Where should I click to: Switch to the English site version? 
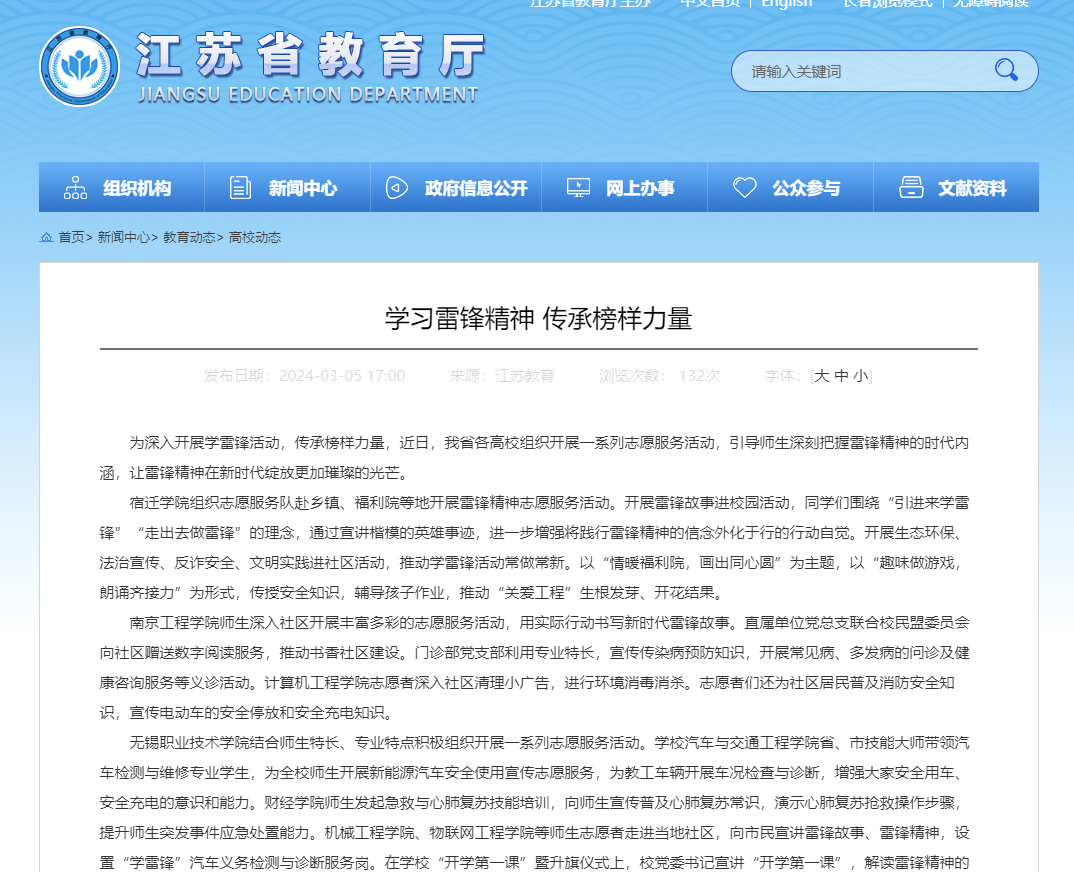point(787,3)
